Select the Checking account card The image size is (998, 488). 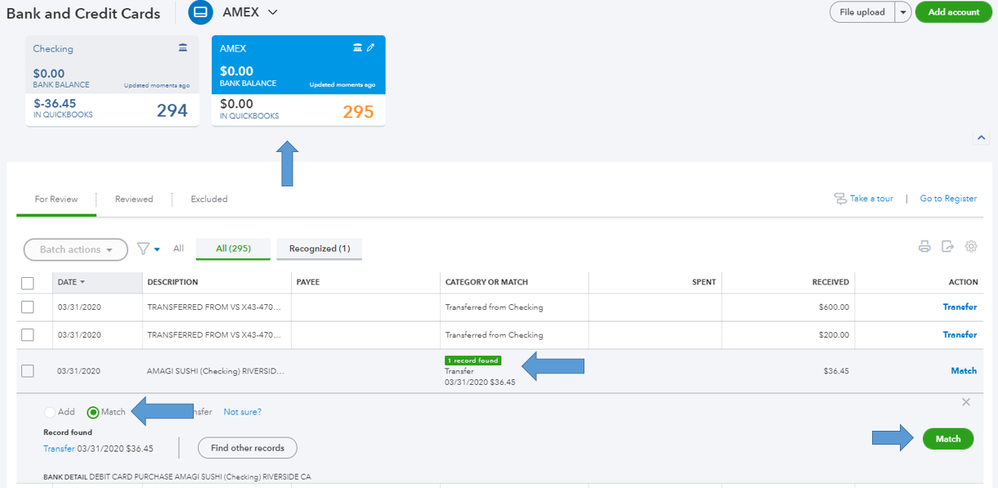(112, 80)
